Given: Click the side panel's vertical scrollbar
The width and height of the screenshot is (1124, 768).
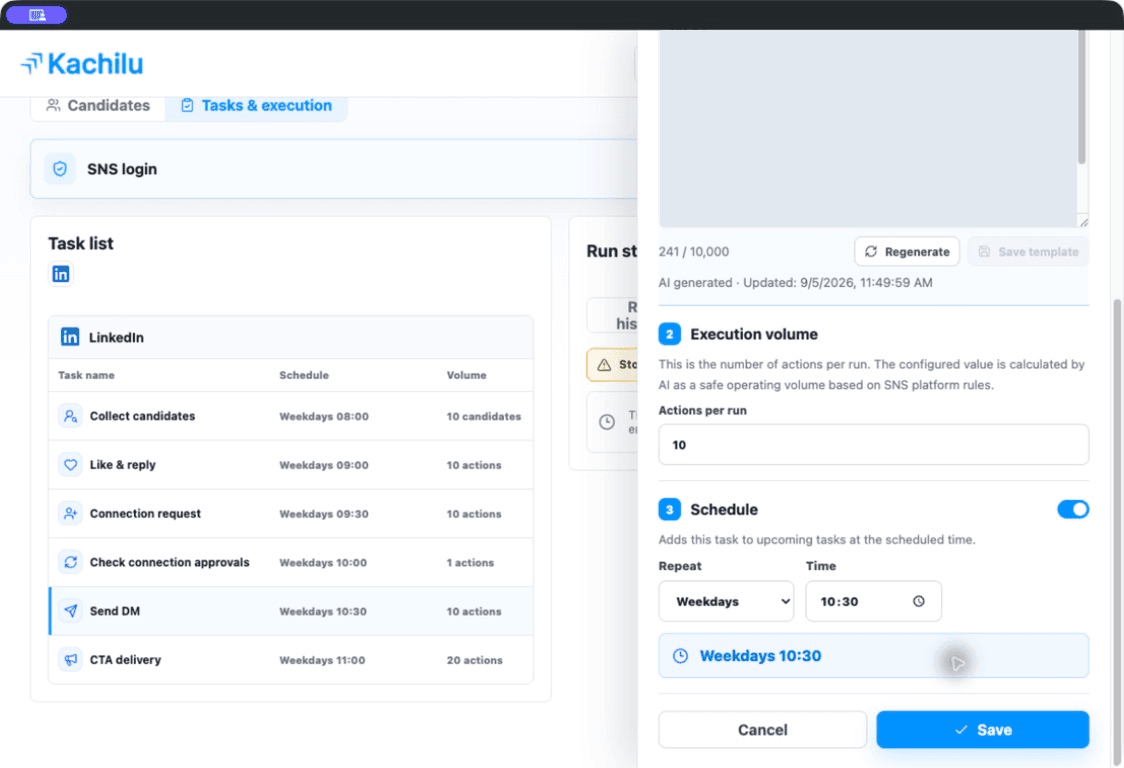Looking at the screenshot, I should click(x=1118, y=531).
